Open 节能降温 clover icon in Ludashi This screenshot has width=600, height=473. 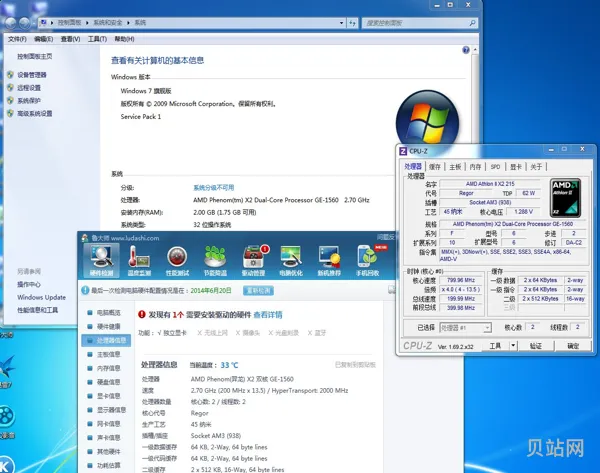point(215,260)
